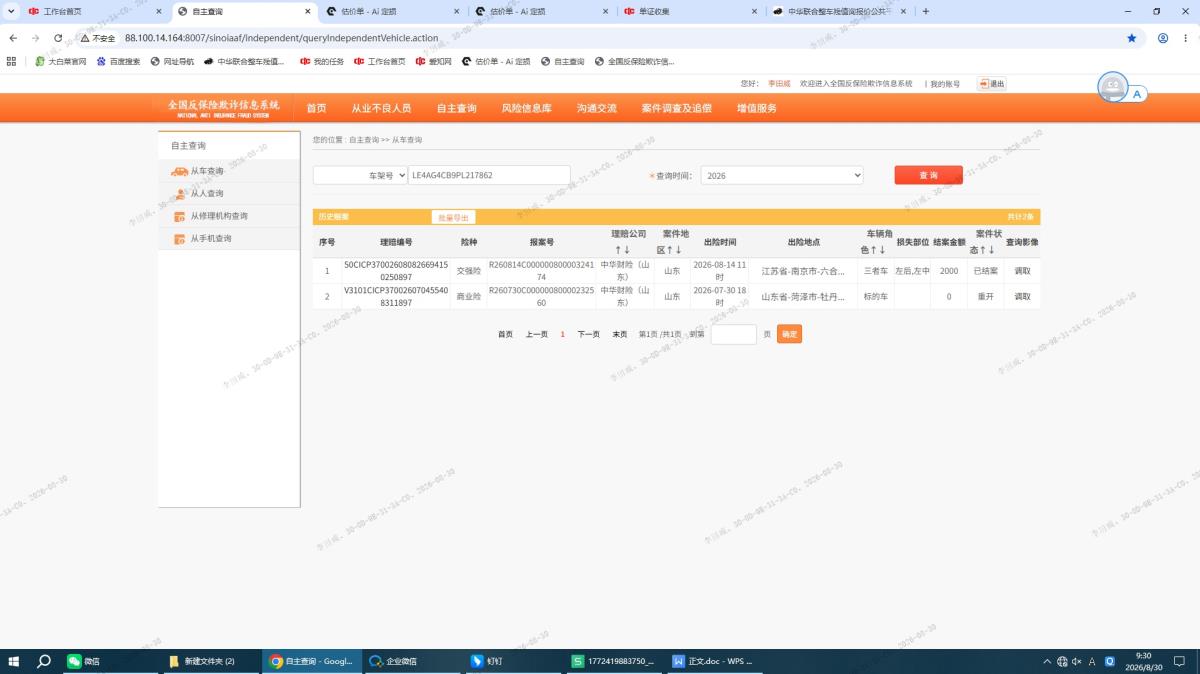Click the browser reload icon
Viewport: 1200px width, 674px height.
click(59, 38)
